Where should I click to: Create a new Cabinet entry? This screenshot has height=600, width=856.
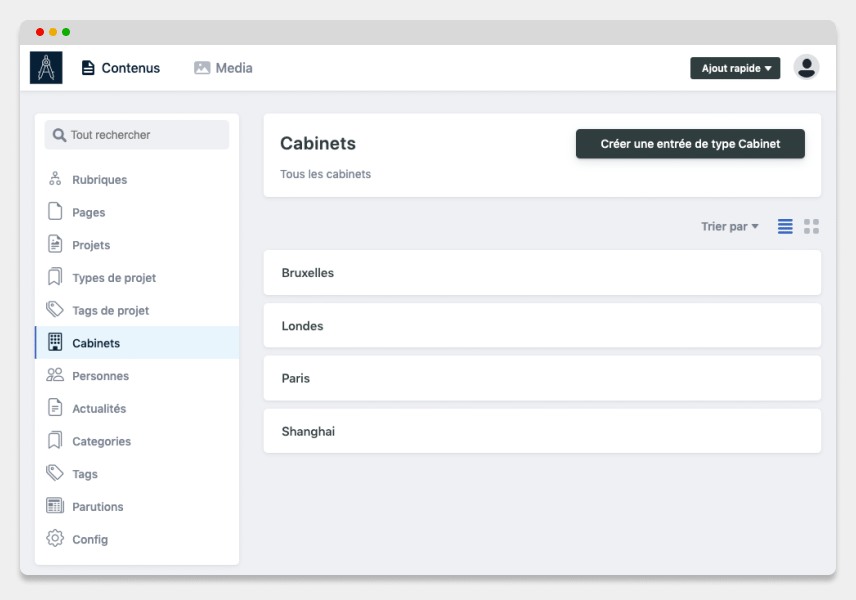click(x=690, y=144)
